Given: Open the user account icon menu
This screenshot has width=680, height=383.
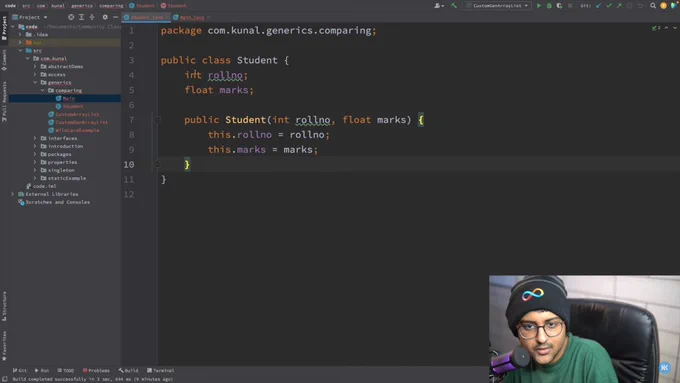Looking at the screenshot, I should 439,6.
